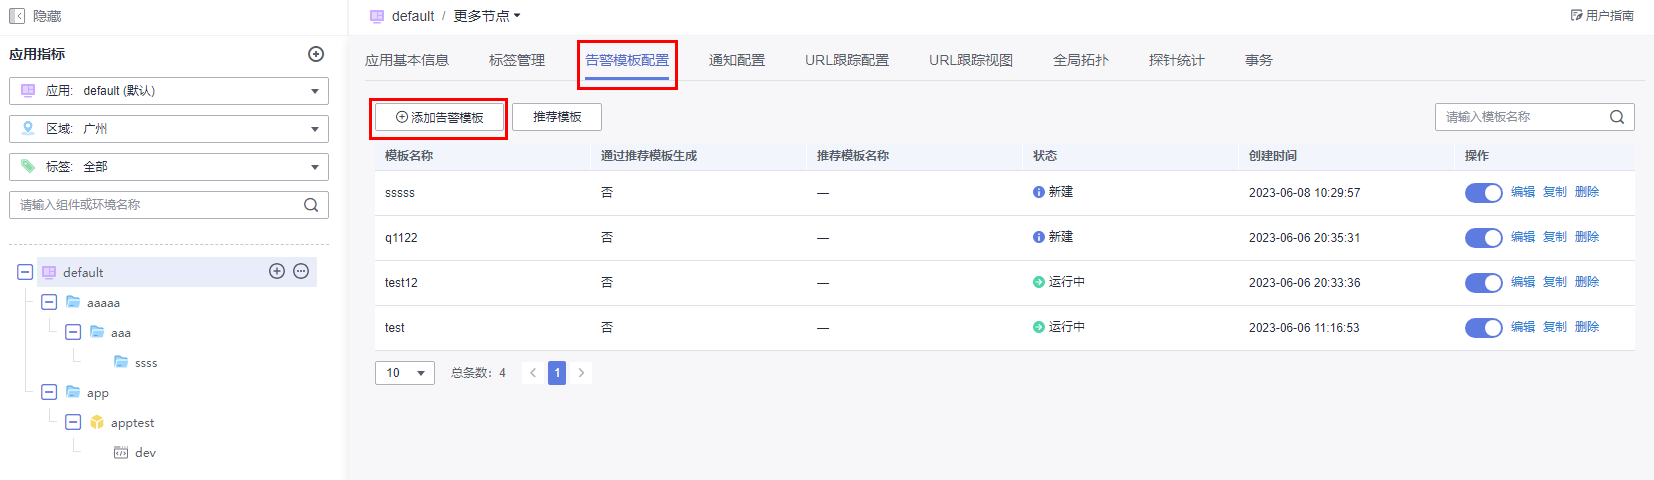The image size is (1654, 480).
Task: Collapse the aaaaa tree folder
Action: pyautogui.click(x=49, y=302)
